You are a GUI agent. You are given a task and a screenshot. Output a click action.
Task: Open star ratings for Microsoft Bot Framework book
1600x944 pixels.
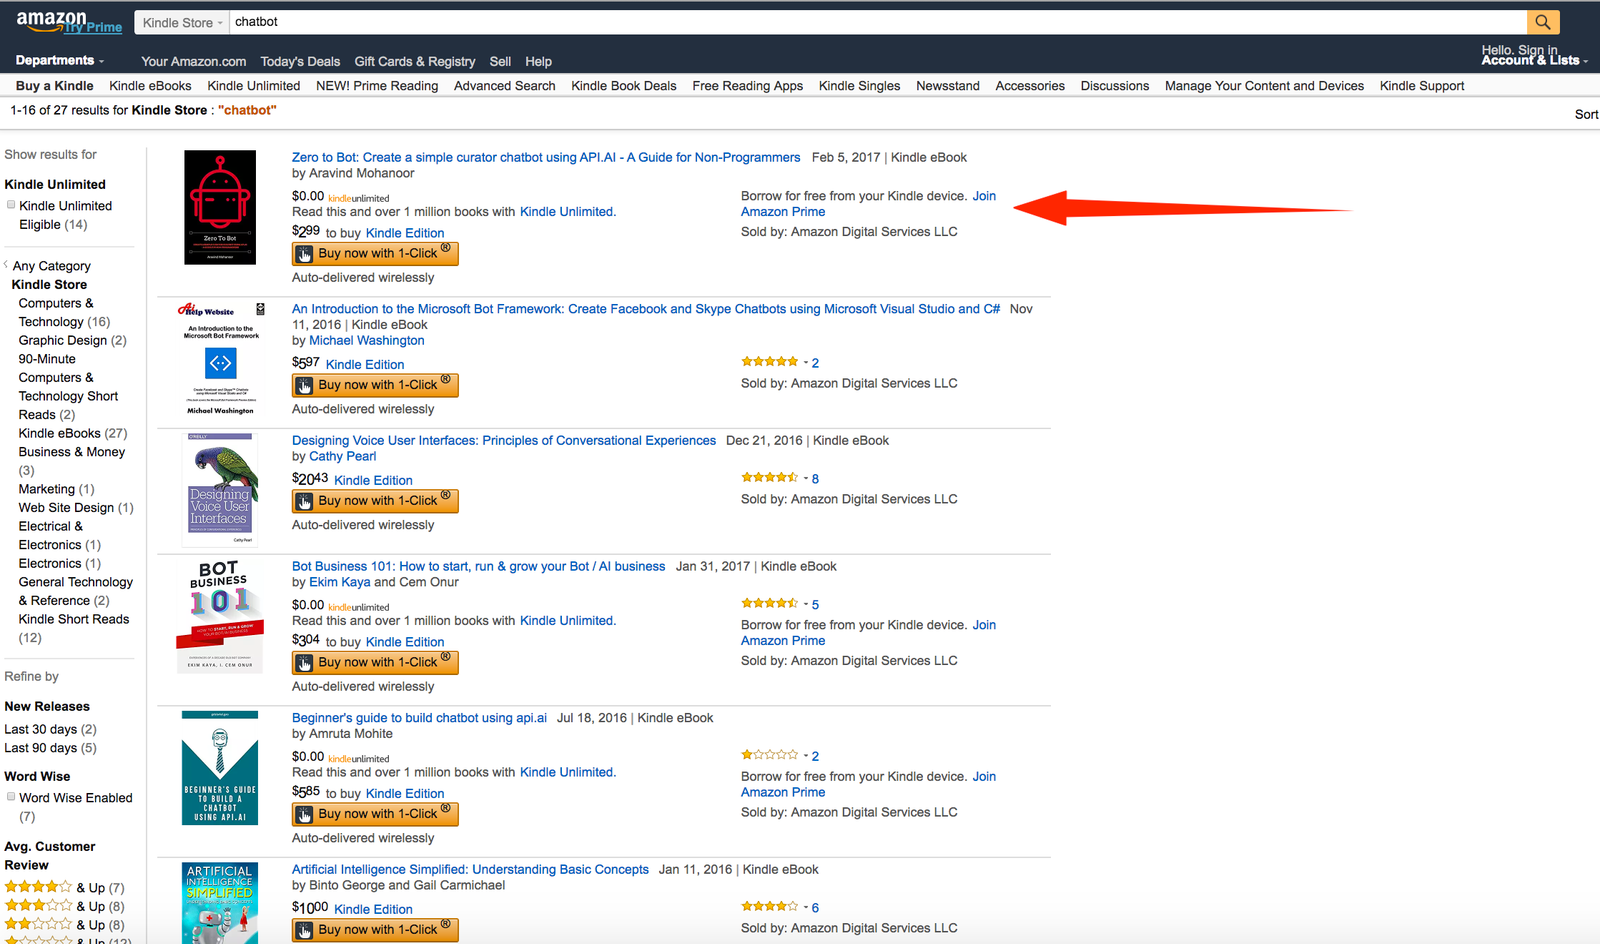pos(770,362)
